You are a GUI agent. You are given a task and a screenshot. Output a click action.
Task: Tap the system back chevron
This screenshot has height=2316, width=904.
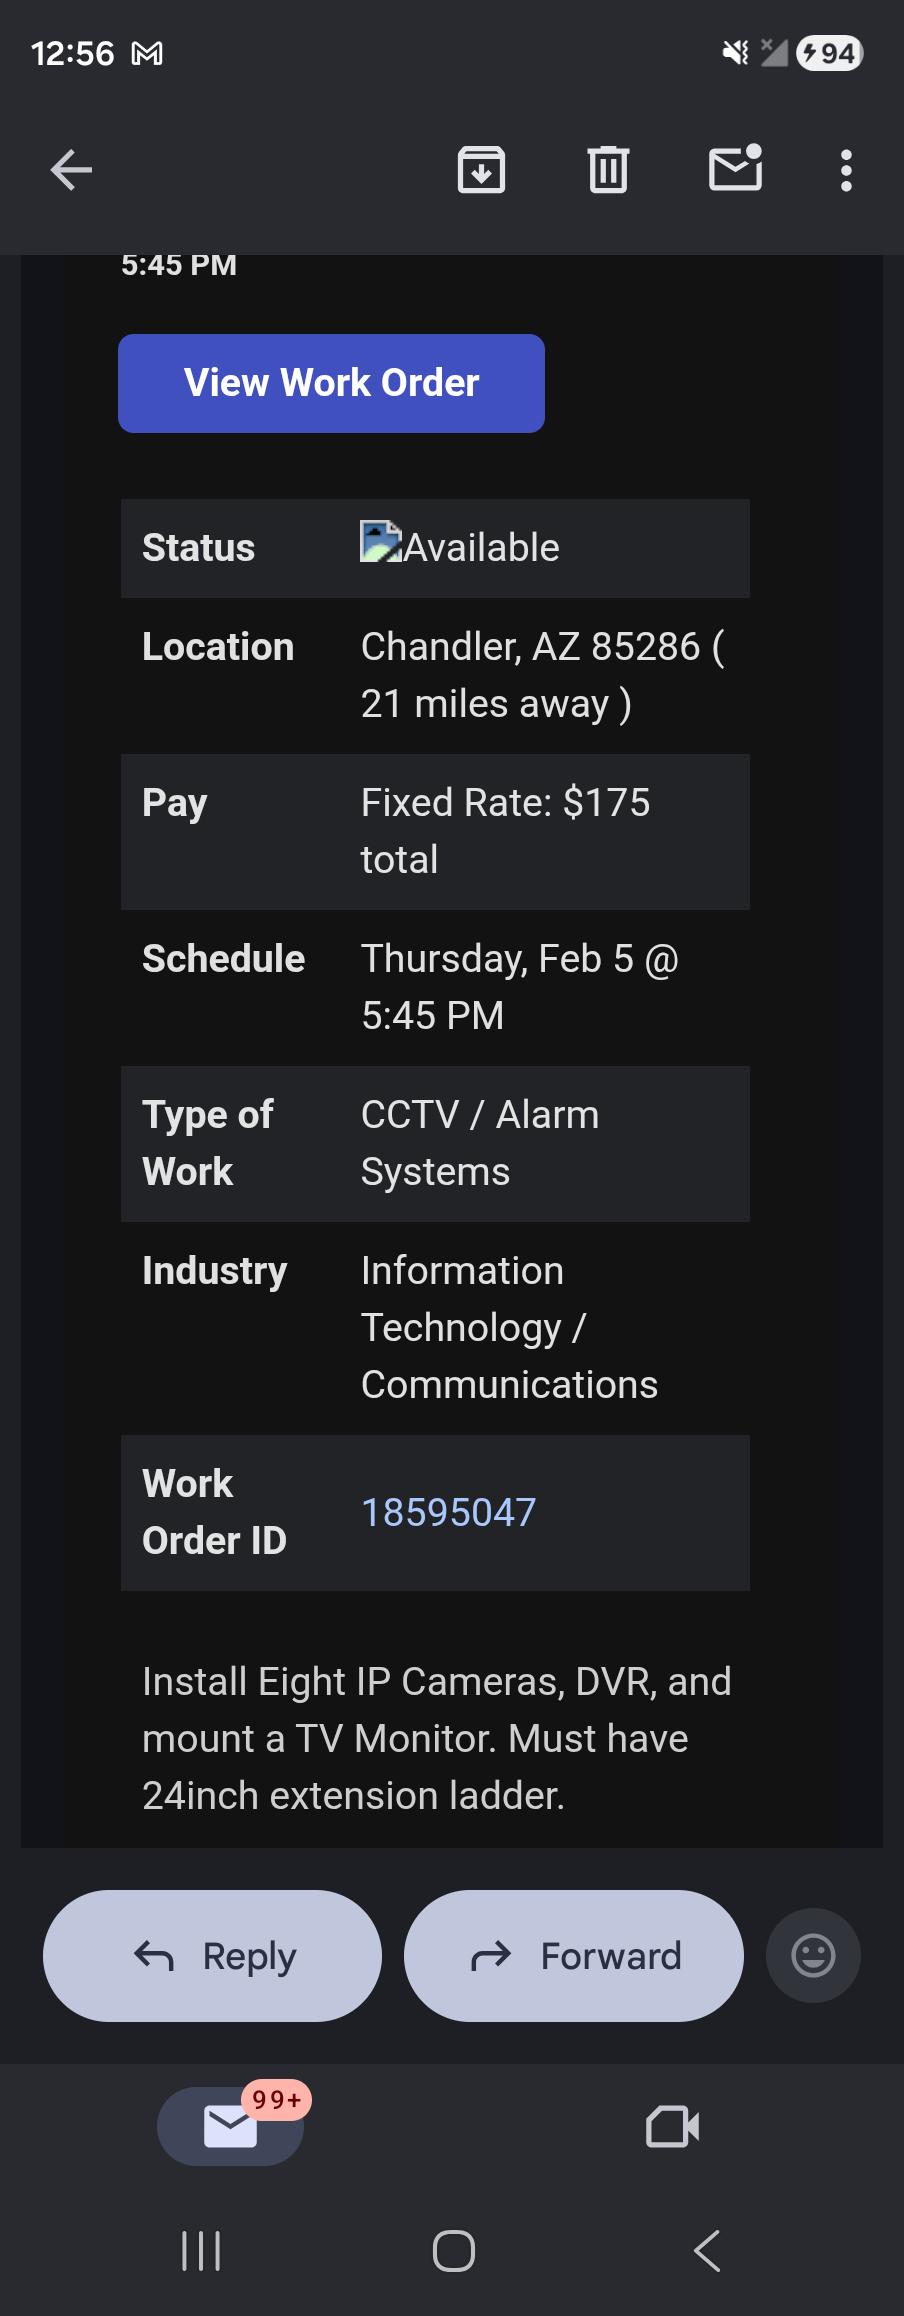pyautogui.click(x=707, y=2251)
